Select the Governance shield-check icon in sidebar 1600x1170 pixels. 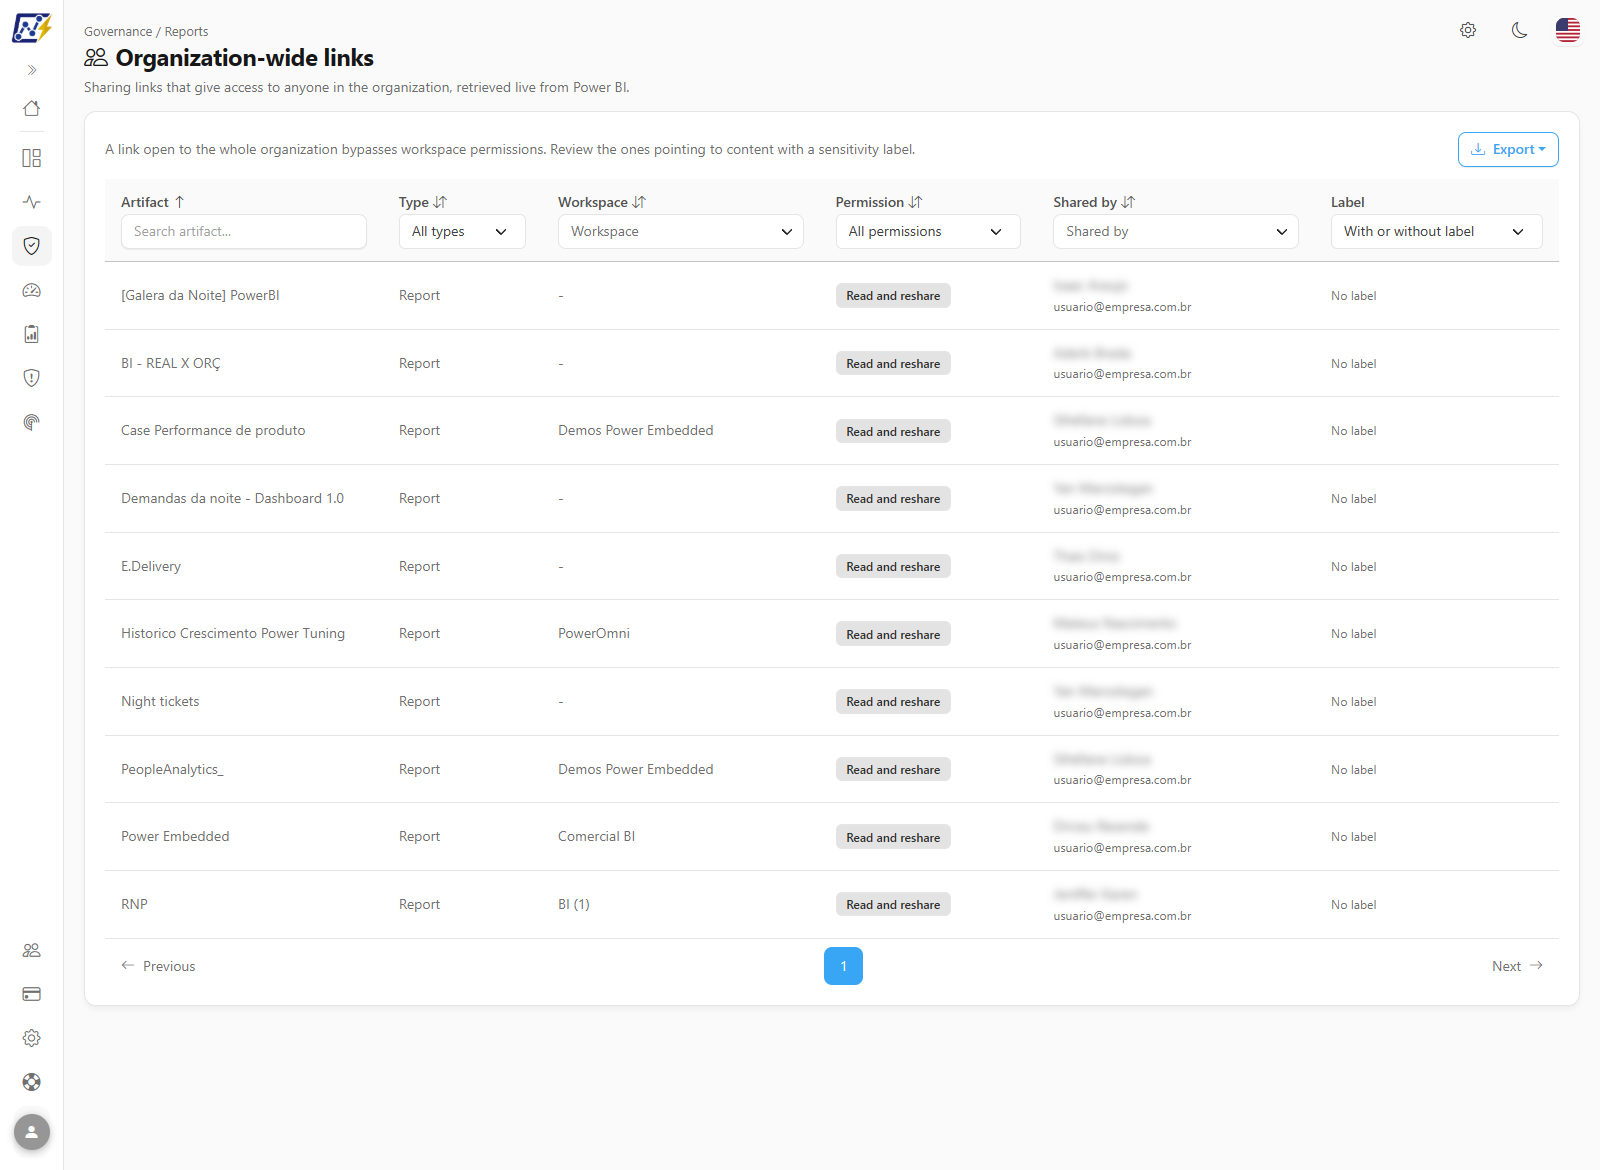[x=32, y=246]
